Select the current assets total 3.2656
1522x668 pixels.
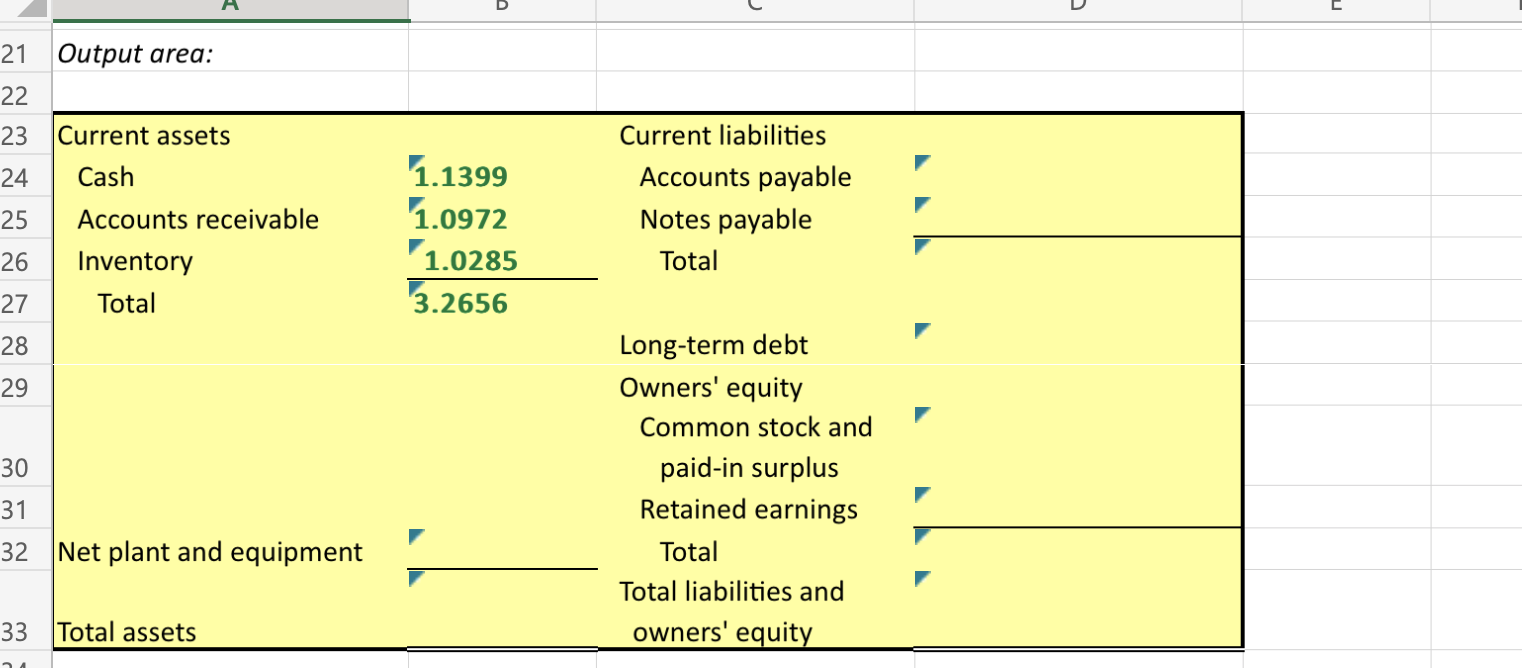pyautogui.click(x=502, y=302)
